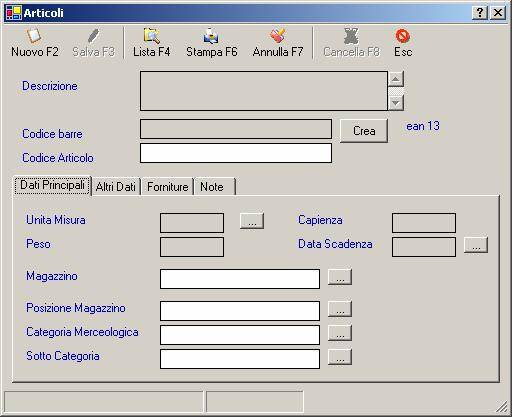
Task: Click the Peso field
Action: click(192, 247)
